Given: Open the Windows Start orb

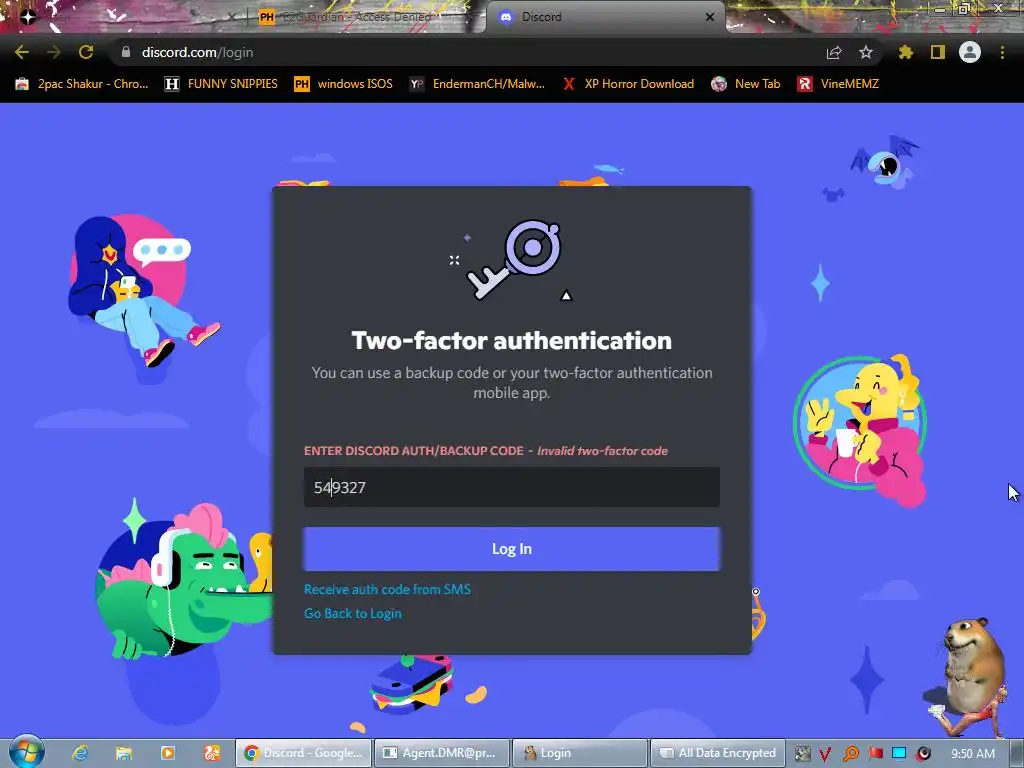Looking at the screenshot, I should point(26,752).
